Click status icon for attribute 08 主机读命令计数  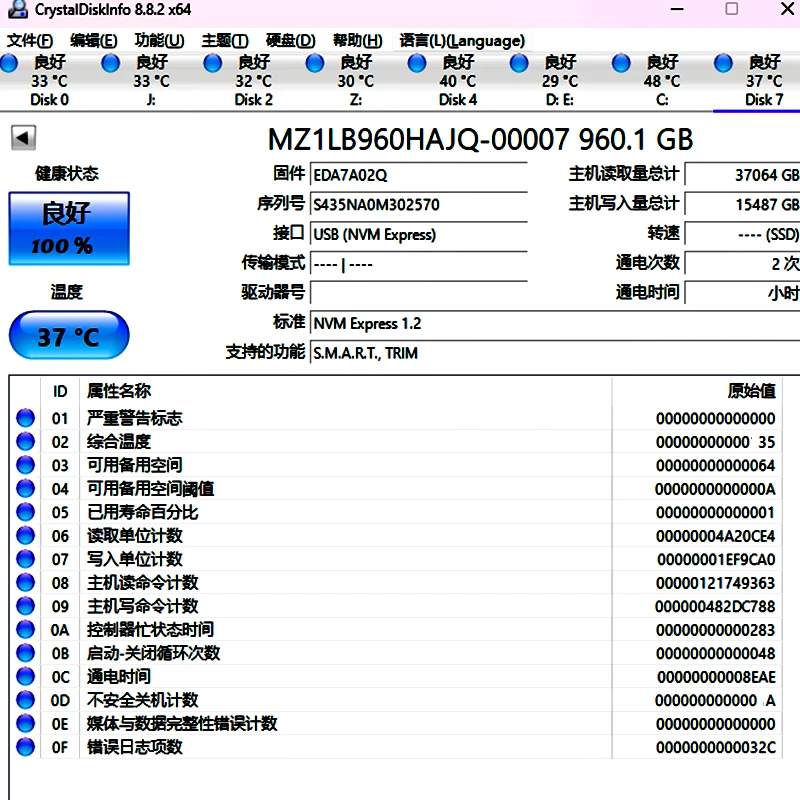click(x=26, y=582)
